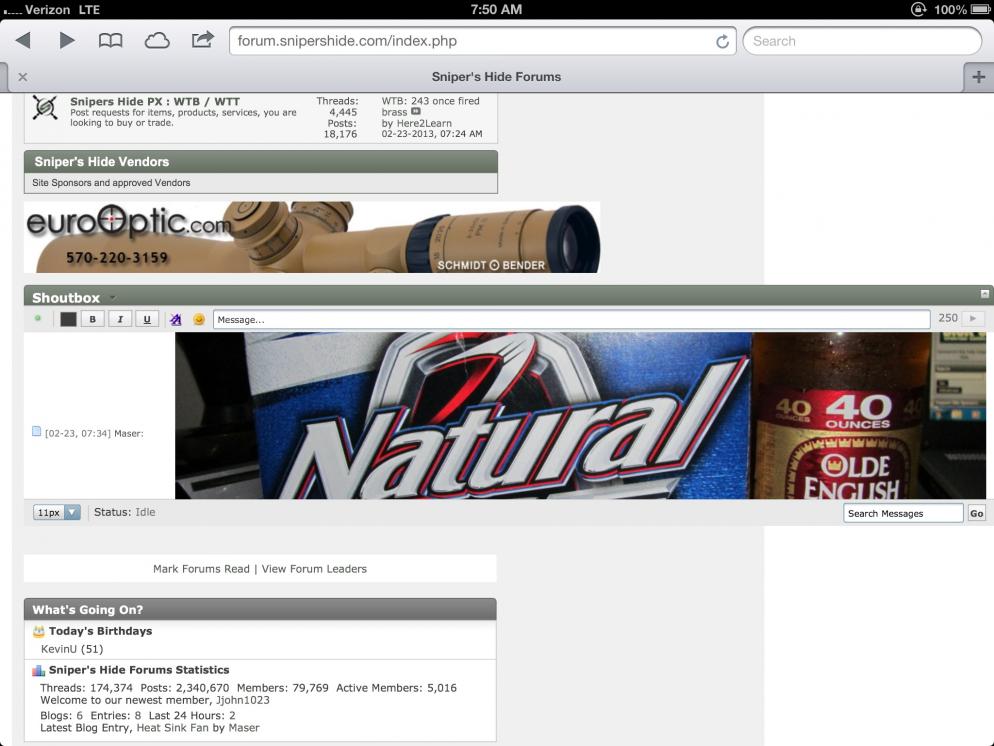Go back with the Safari back arrow
Image resolution: width=994 pixels, height=746 pixels.
[x=23, y=41]
